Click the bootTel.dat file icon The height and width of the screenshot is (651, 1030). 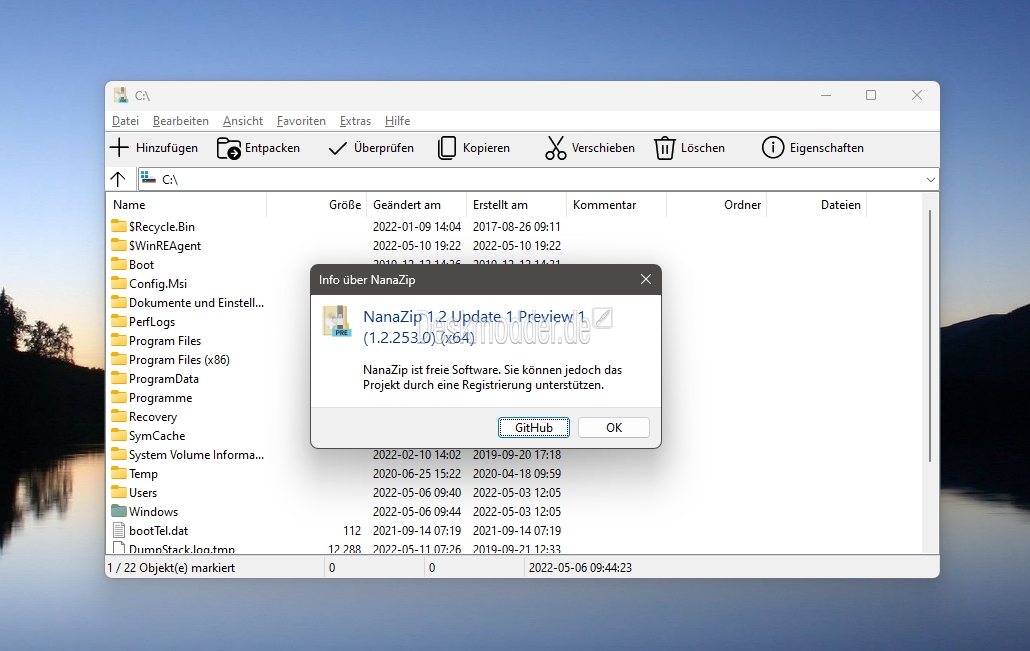119,530
